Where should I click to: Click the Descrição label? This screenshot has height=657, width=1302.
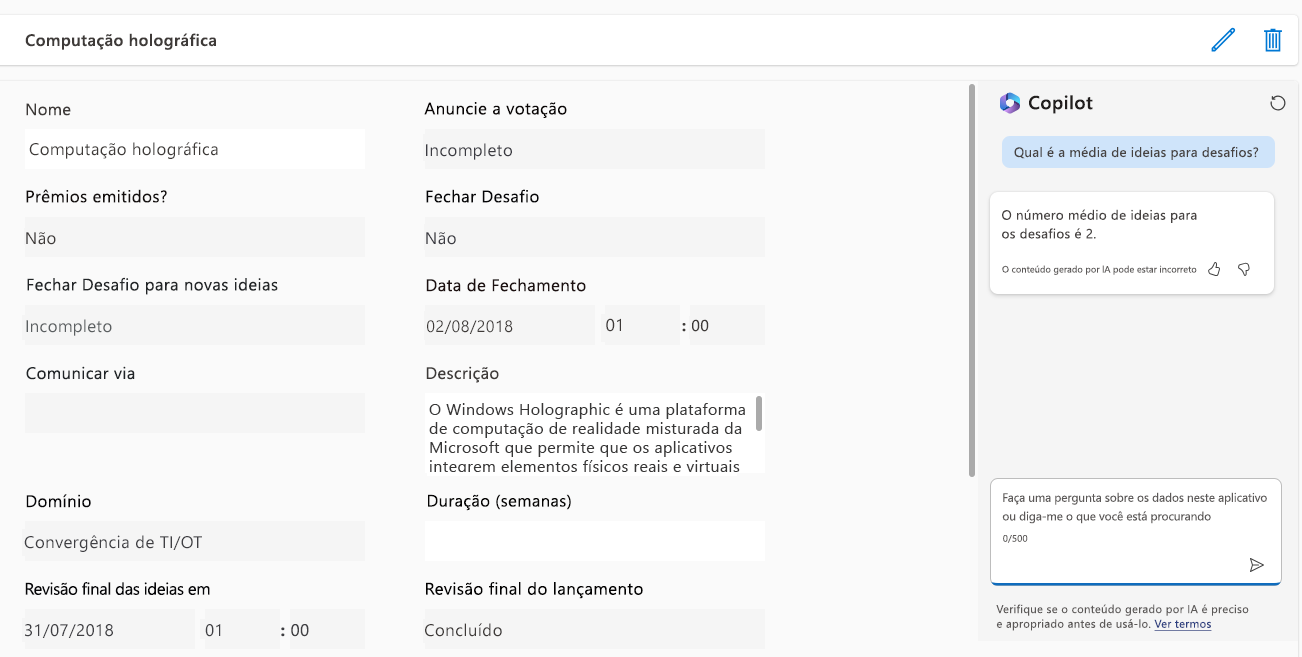click(x=462, y=374)
